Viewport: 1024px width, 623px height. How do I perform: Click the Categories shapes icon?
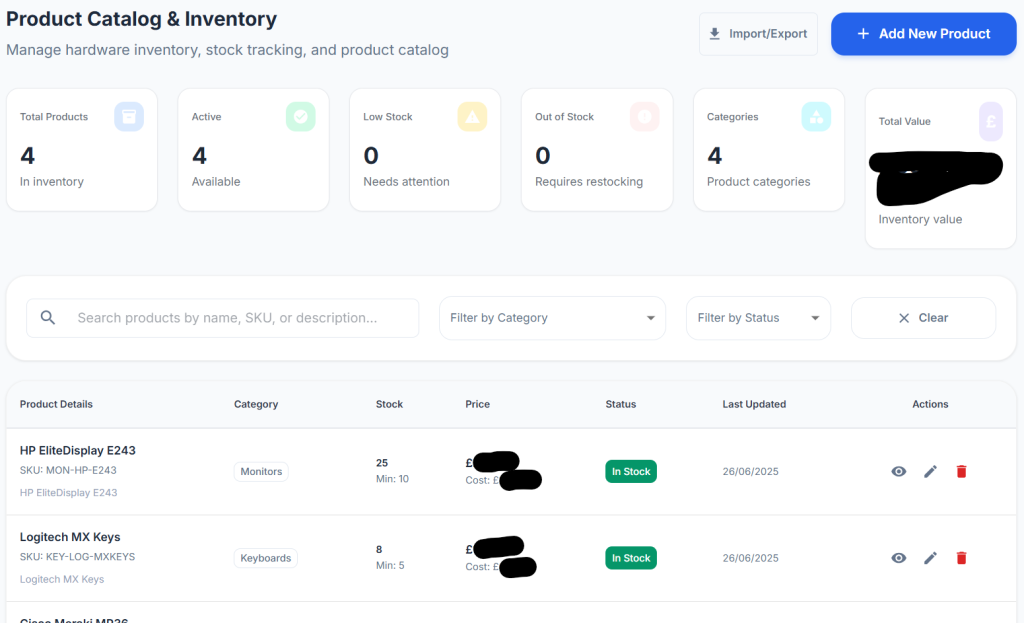tap(816, 117)
